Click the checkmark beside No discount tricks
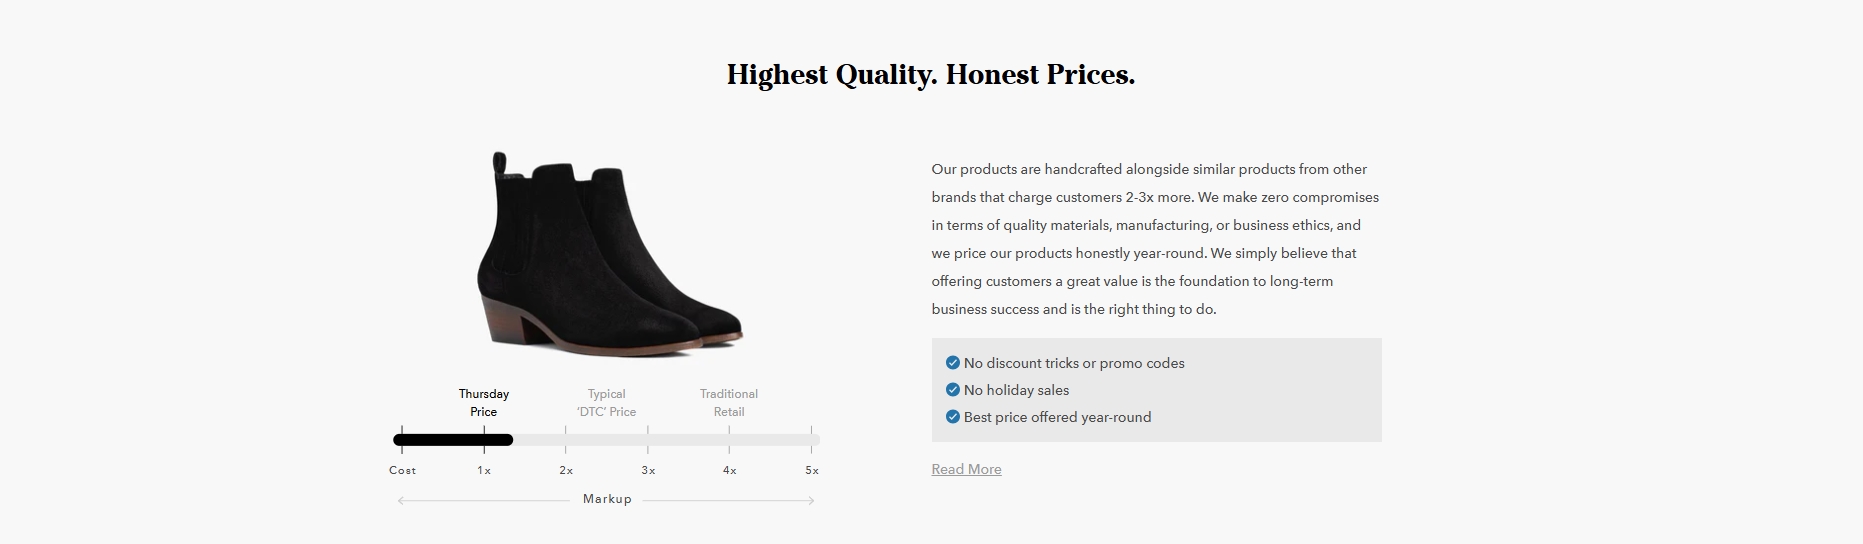The height and width of the screenshot is (544, 1863). pyautogui.click(x=952, y=363)
